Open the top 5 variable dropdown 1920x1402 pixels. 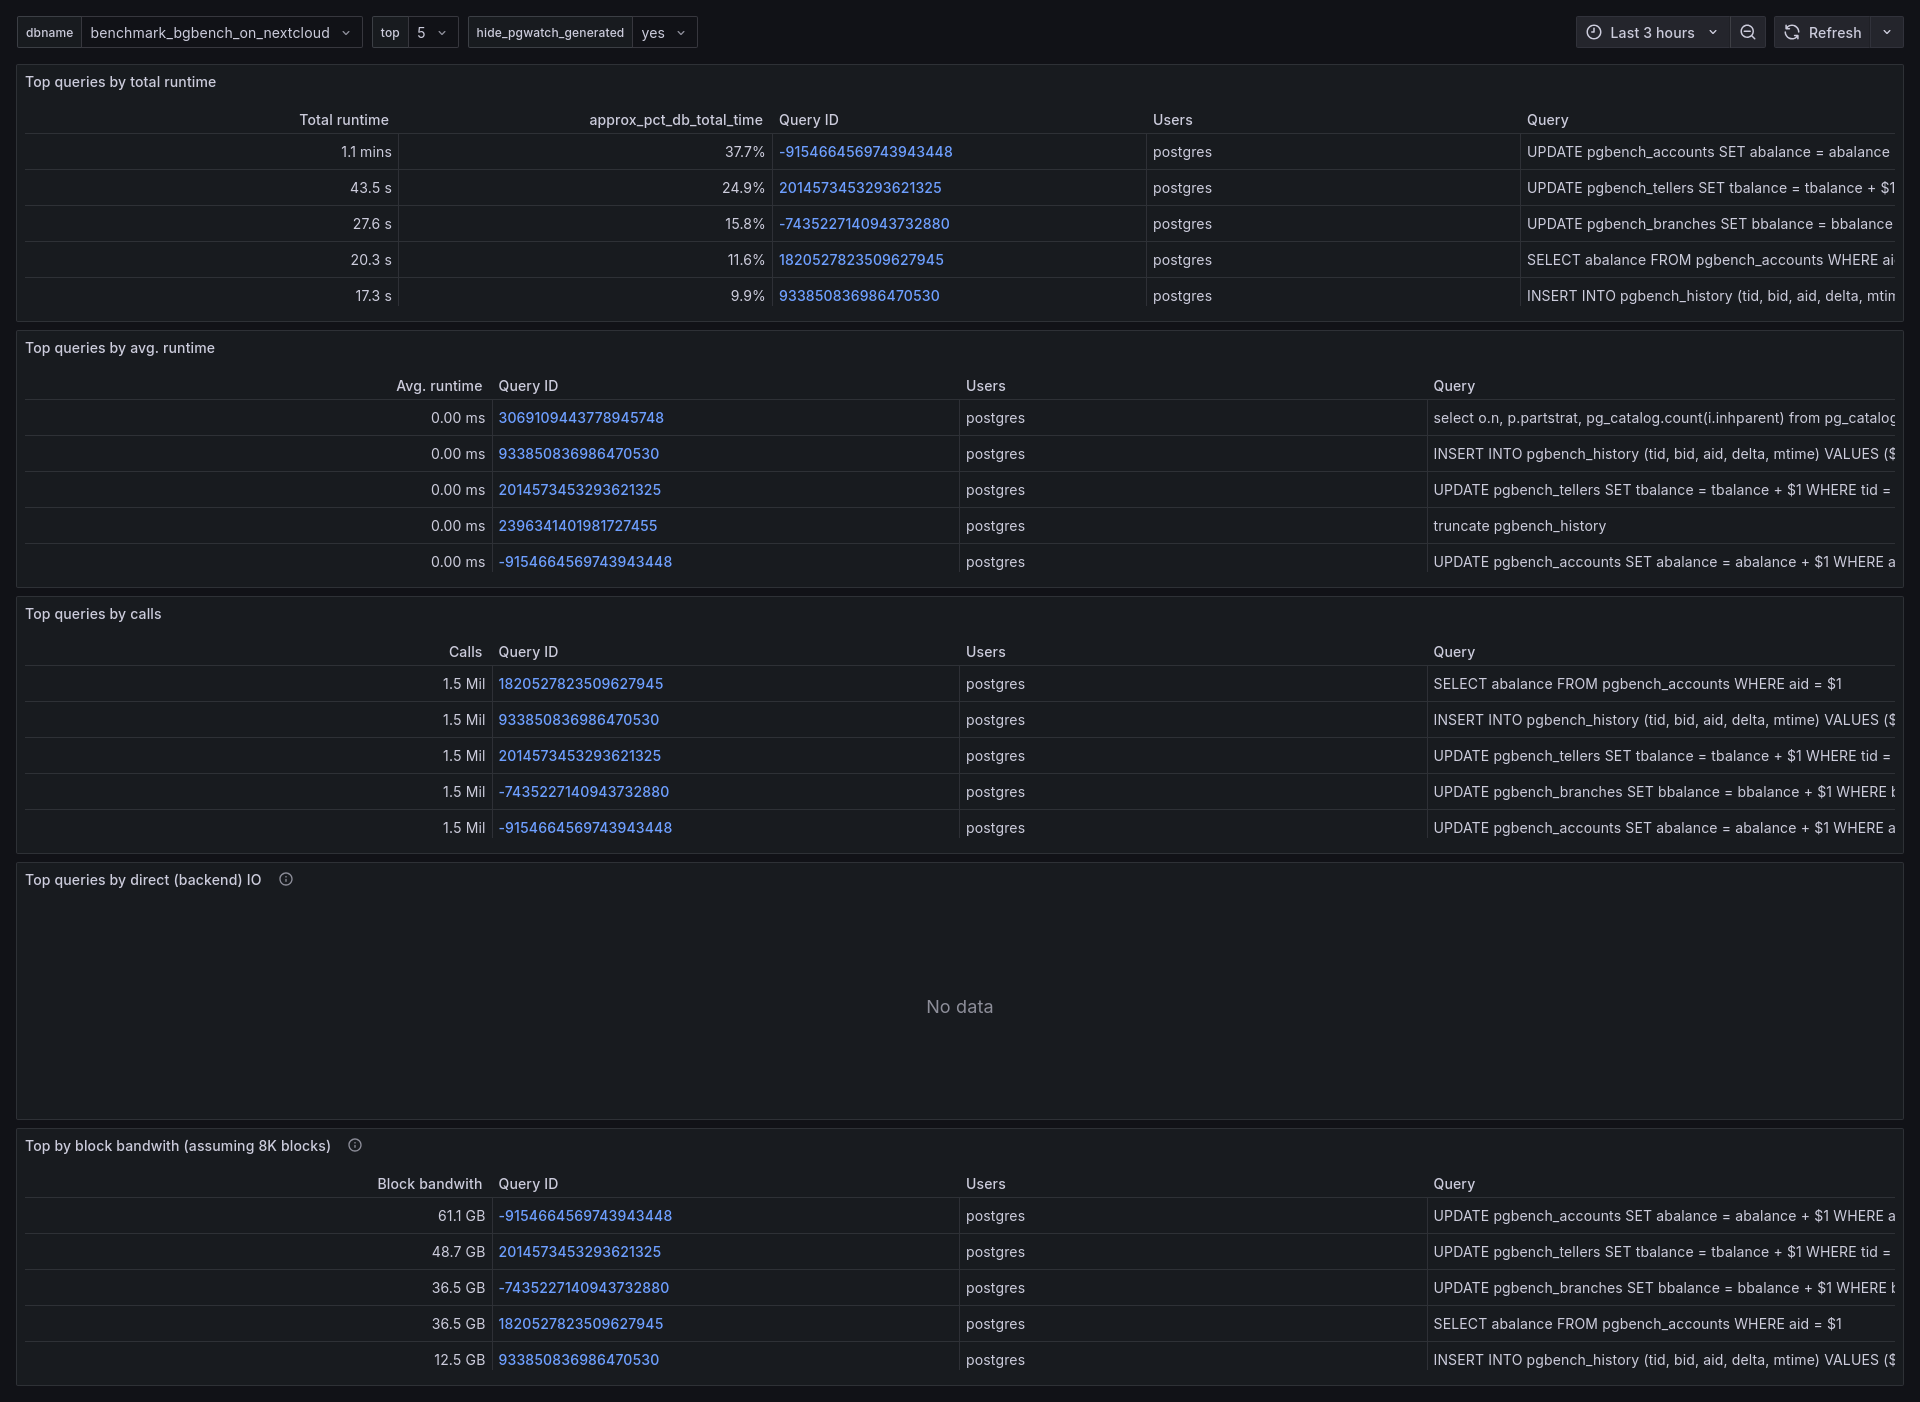click(431, 32)
